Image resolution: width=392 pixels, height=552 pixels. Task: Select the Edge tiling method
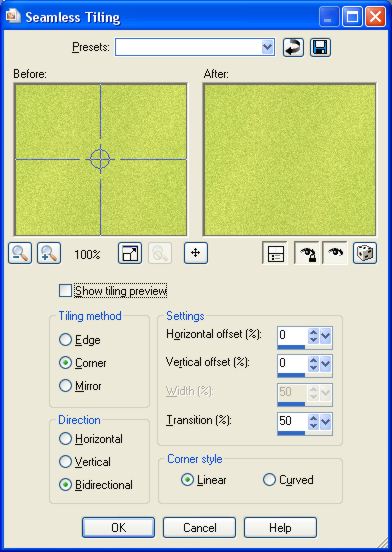[x=65, y=340]
